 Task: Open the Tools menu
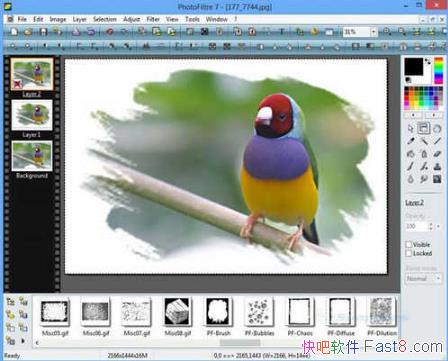(192, 19)
